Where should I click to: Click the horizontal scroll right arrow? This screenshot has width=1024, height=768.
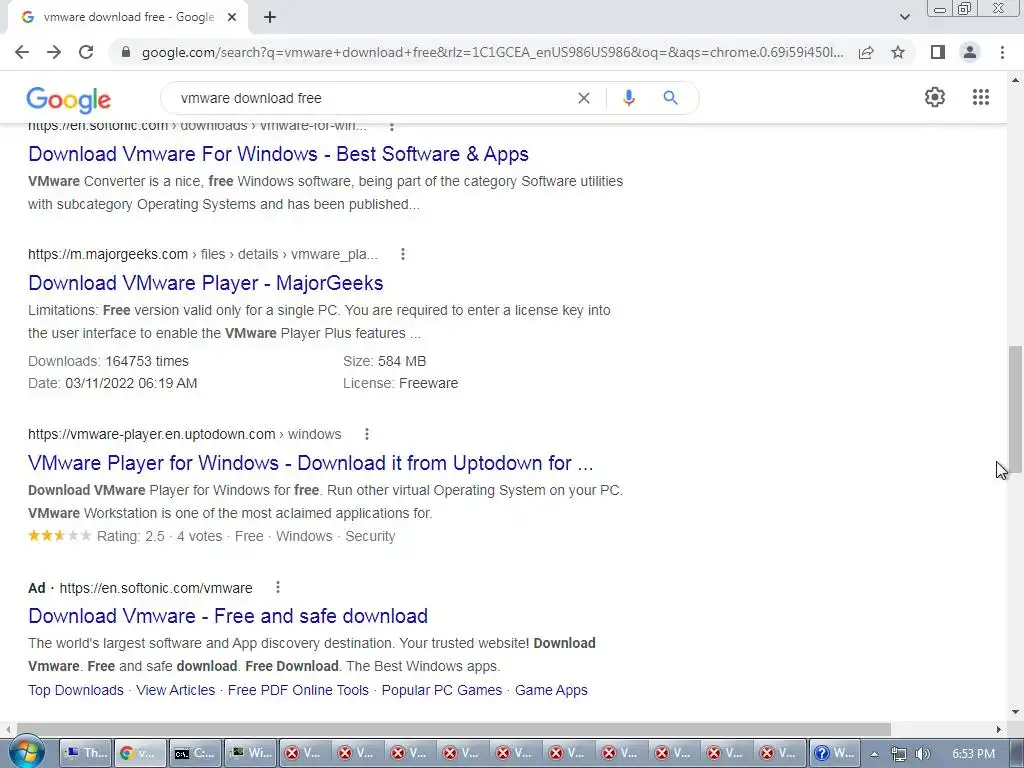[x=999, y=729]
